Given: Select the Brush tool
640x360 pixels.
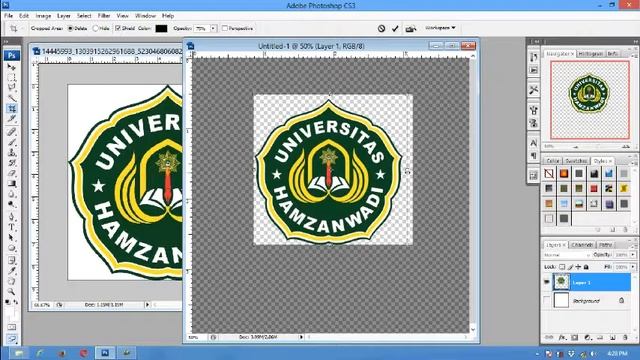Looking at the screenshot, I should coord(12,142).
